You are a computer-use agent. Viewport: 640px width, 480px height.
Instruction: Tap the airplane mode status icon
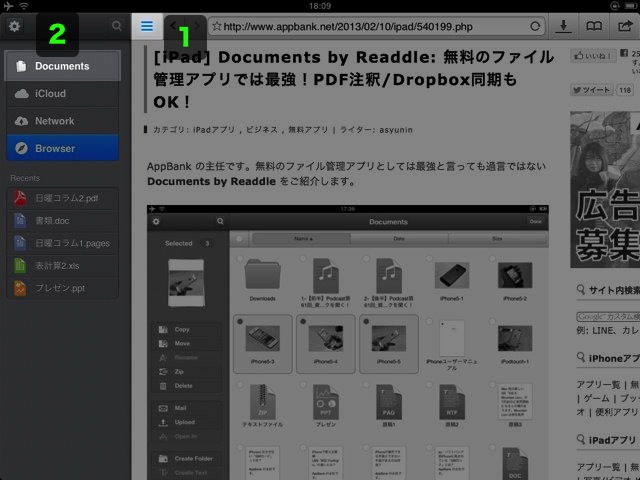pos(8,6)
